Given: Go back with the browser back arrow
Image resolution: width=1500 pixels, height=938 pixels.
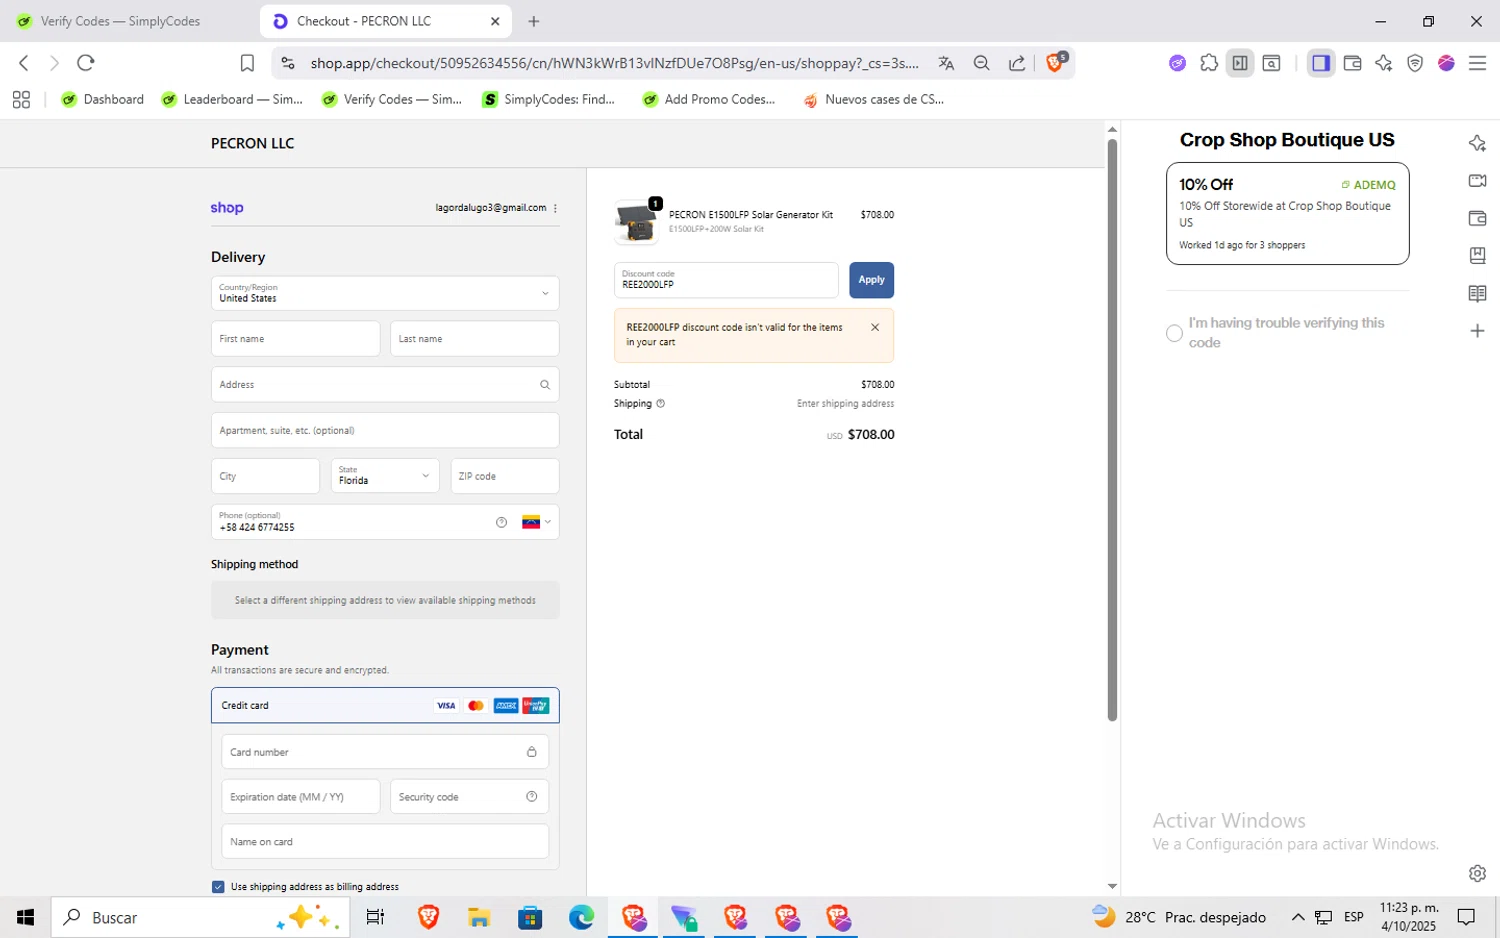Looking at the screenshot, I should (x=24, y=63).
